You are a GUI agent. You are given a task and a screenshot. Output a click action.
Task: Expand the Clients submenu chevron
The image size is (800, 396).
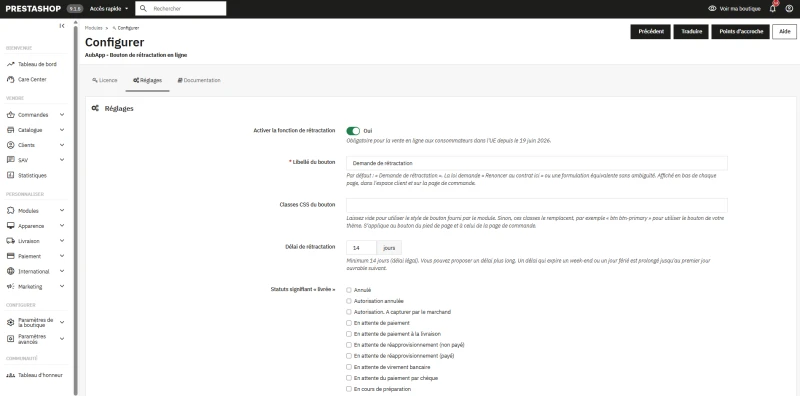[62, 145]
